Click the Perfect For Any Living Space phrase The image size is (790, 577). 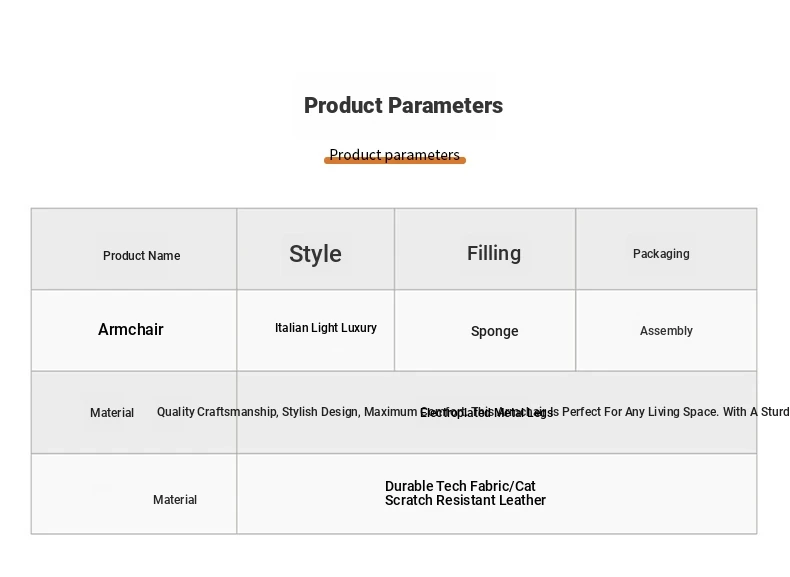point(640,412)
